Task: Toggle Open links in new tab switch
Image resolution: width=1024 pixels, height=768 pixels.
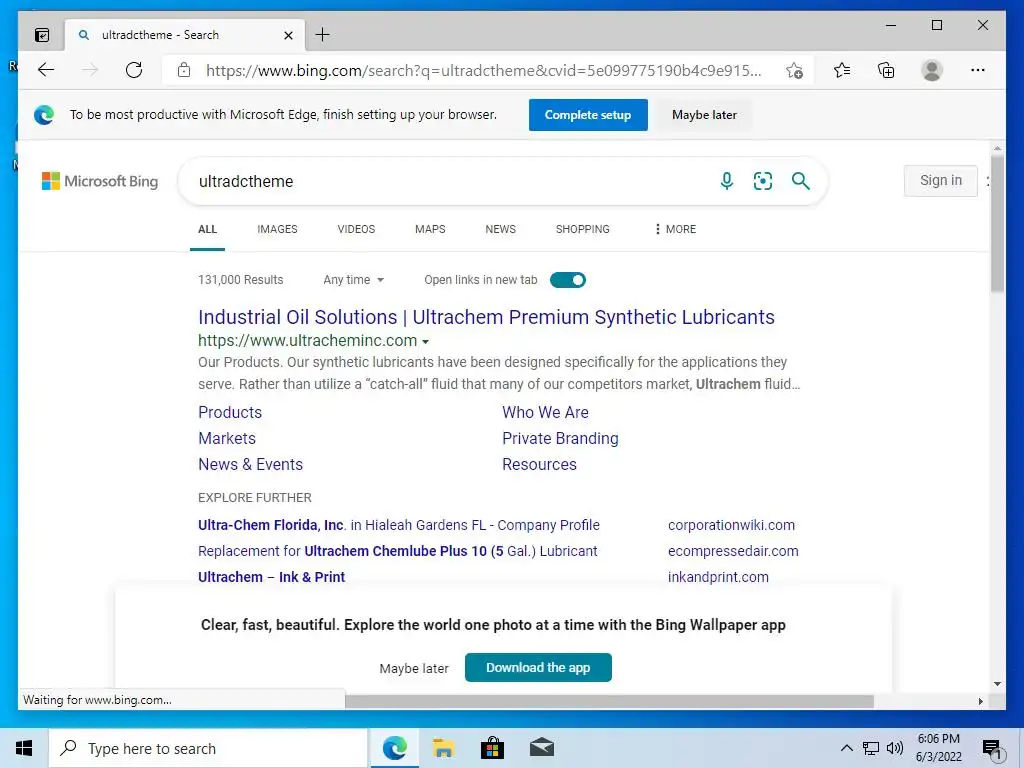Action: click(568, 280)
